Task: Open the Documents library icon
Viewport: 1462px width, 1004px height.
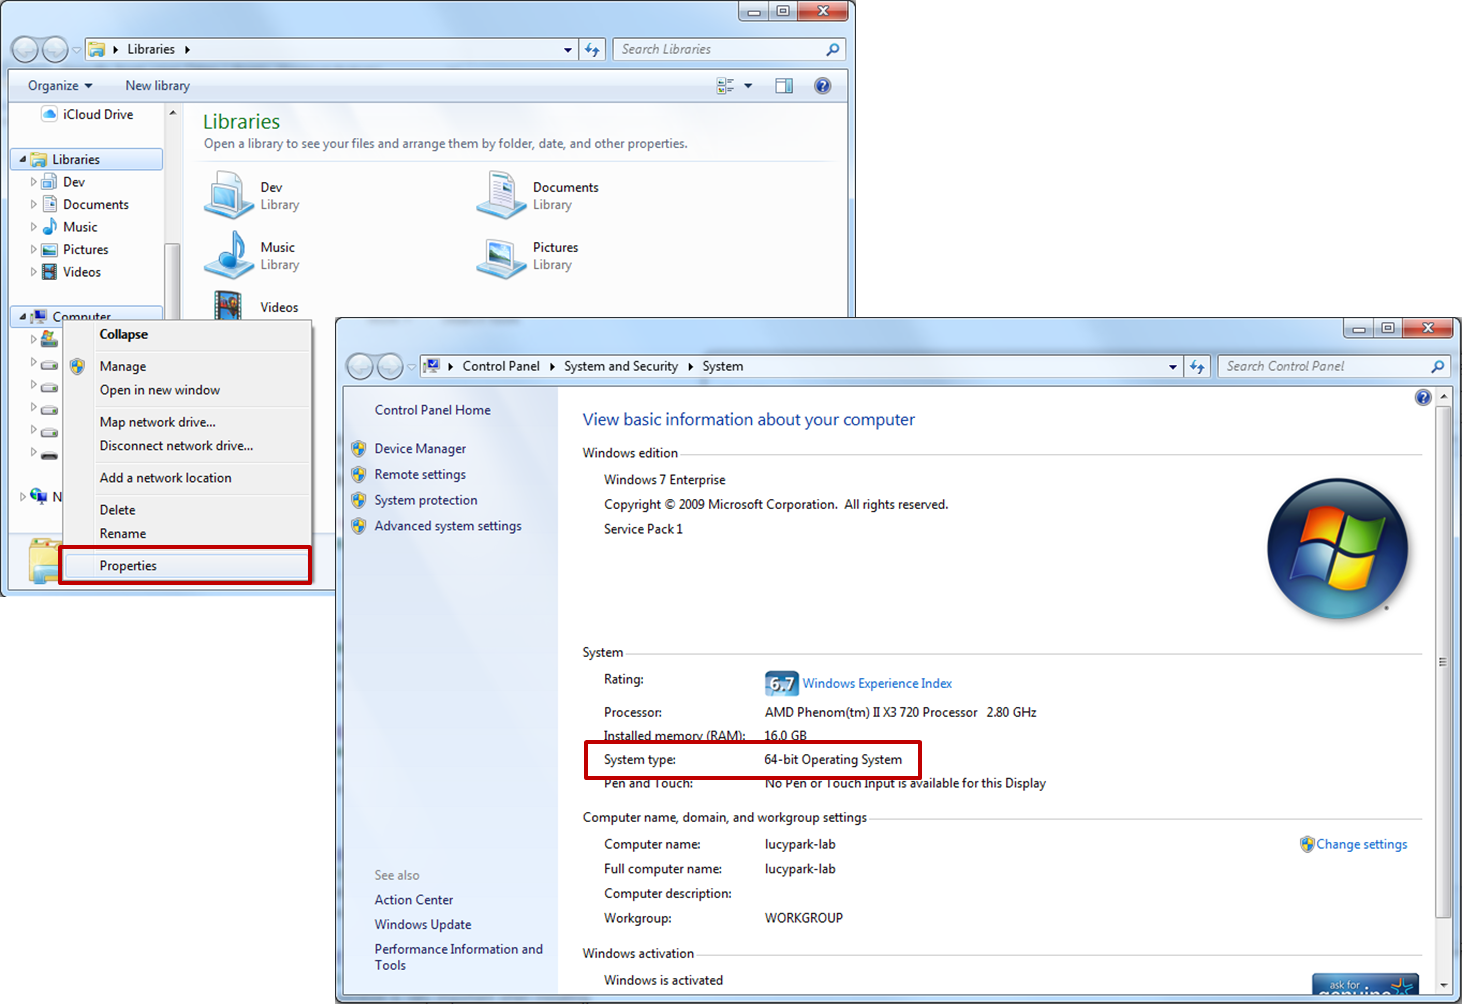Action: (x=501, y=195)
